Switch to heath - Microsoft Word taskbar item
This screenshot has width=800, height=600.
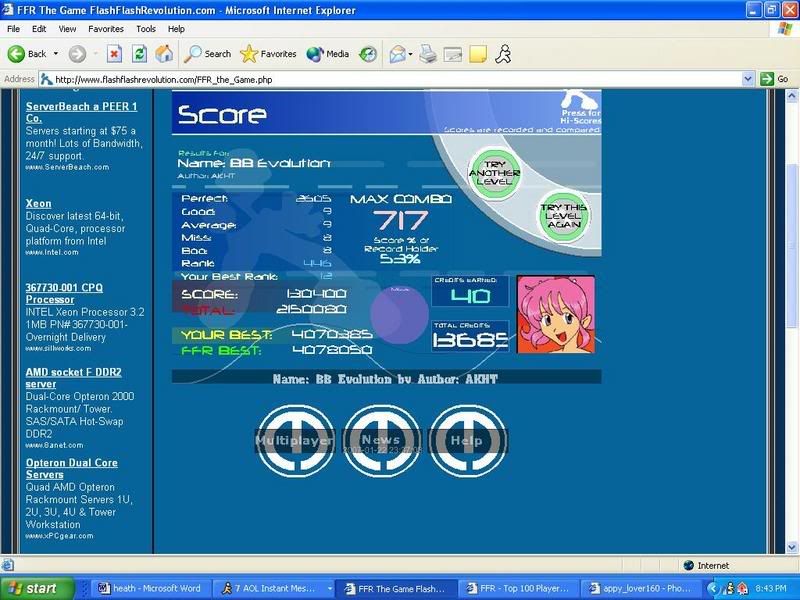[149, 588]
